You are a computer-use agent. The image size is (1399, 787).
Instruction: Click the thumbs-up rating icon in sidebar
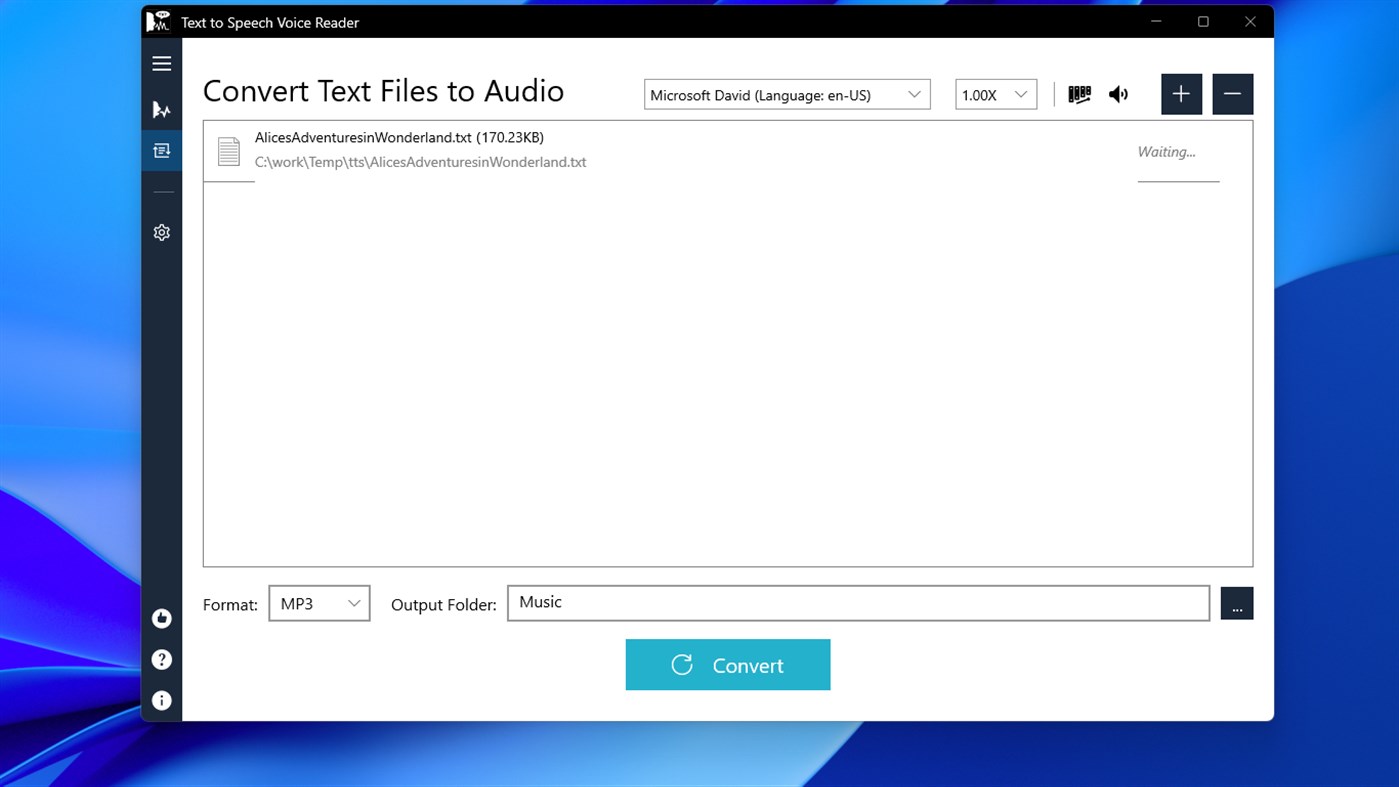pyautogui.click(x=161, y=619)
